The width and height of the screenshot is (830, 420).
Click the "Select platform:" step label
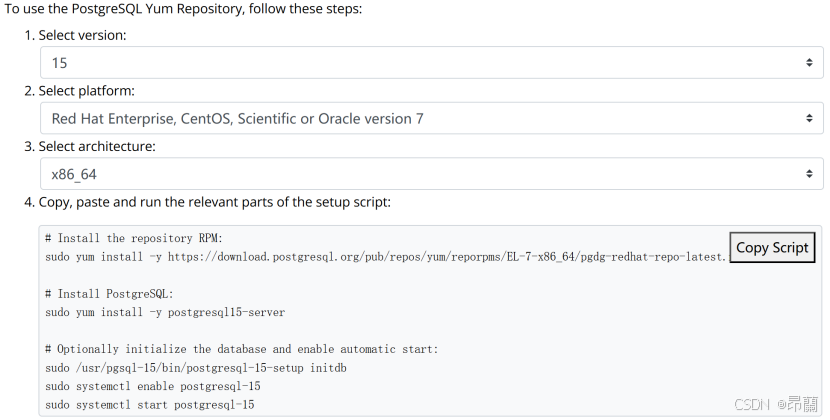(86, 91)
